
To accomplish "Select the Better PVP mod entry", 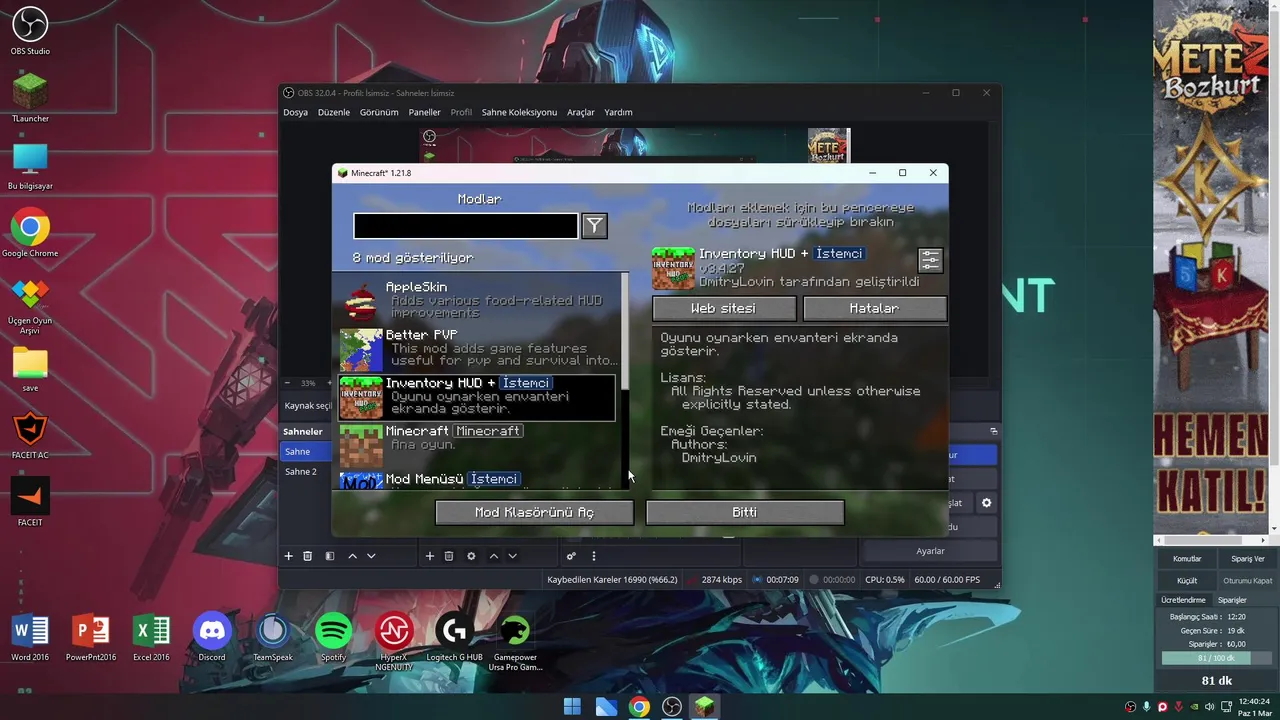I will pos(478,348).
